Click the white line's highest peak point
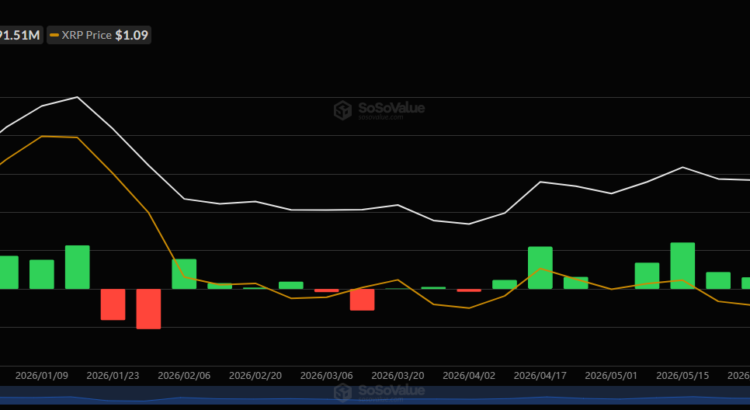The width and height of the screenshot is (750, 410). (77, 97)
